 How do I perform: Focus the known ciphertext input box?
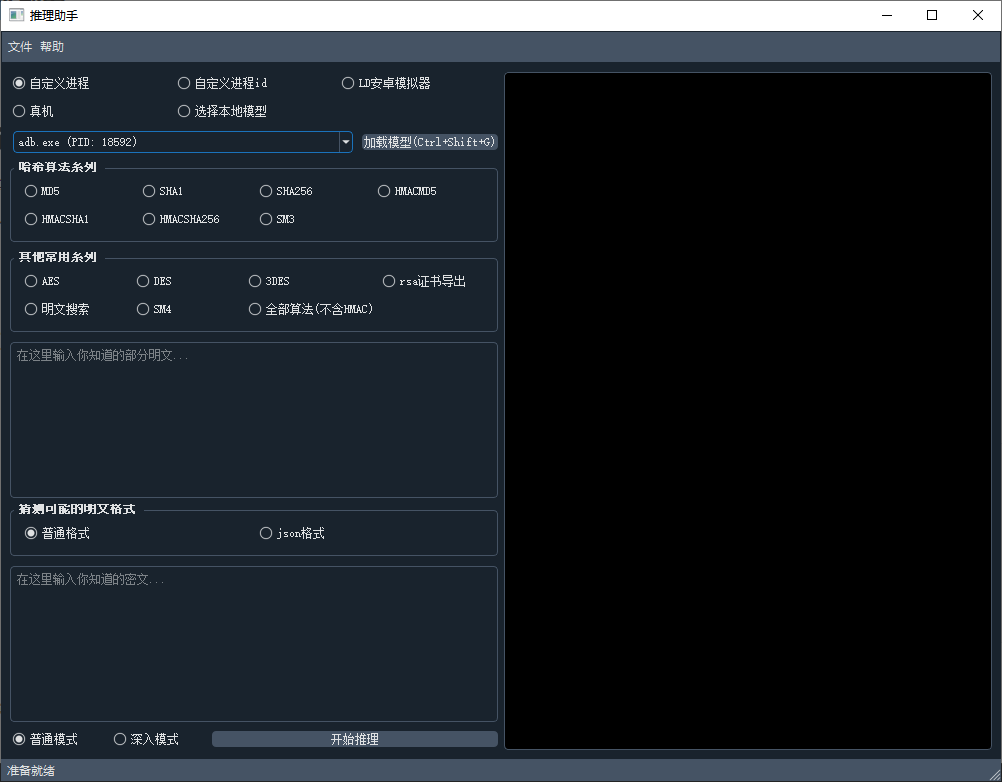point(254,644)
